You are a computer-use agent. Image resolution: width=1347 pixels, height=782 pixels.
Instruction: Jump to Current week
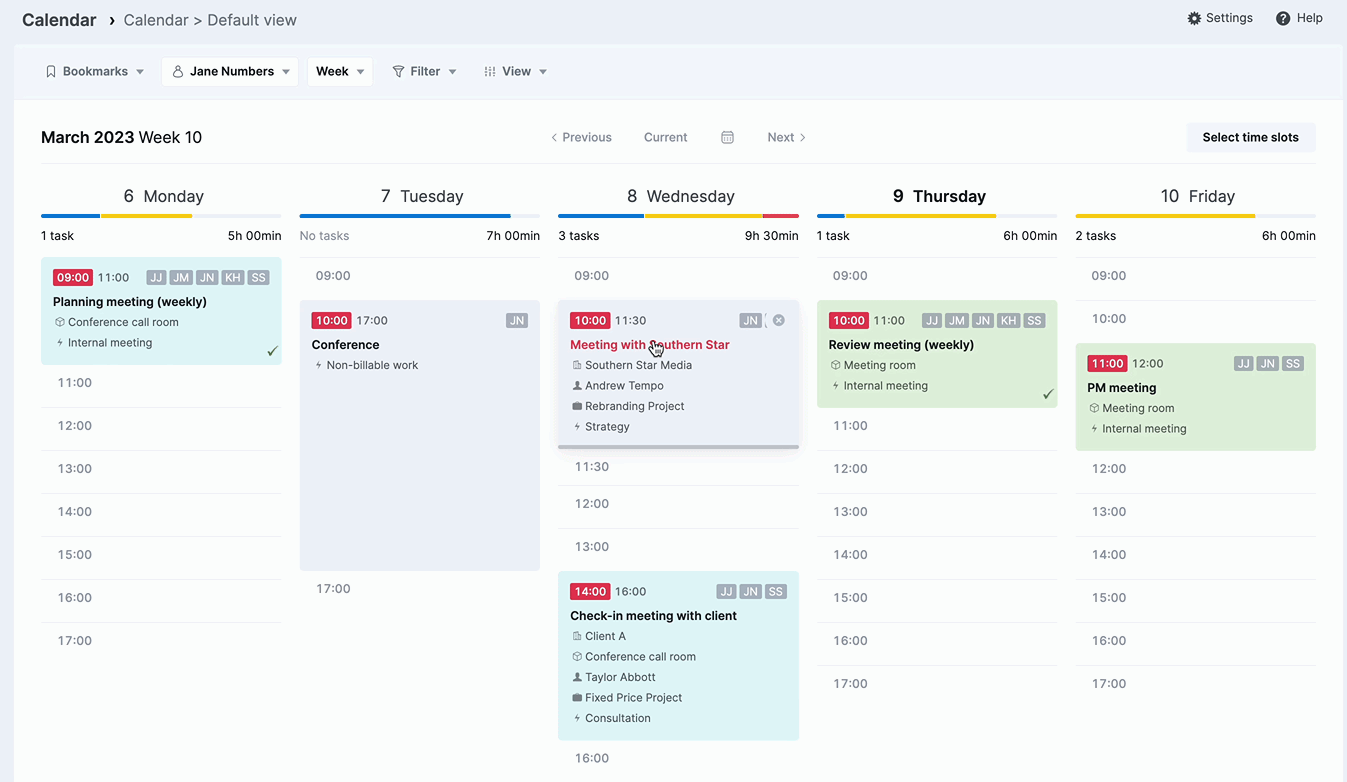point(665,137)
